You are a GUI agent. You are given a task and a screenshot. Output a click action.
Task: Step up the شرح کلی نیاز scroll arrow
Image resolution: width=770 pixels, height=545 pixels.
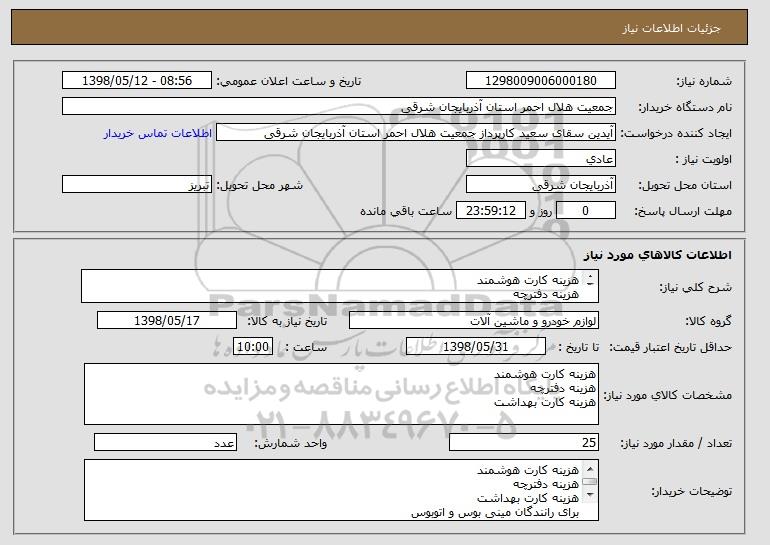(x=590, y=276)
